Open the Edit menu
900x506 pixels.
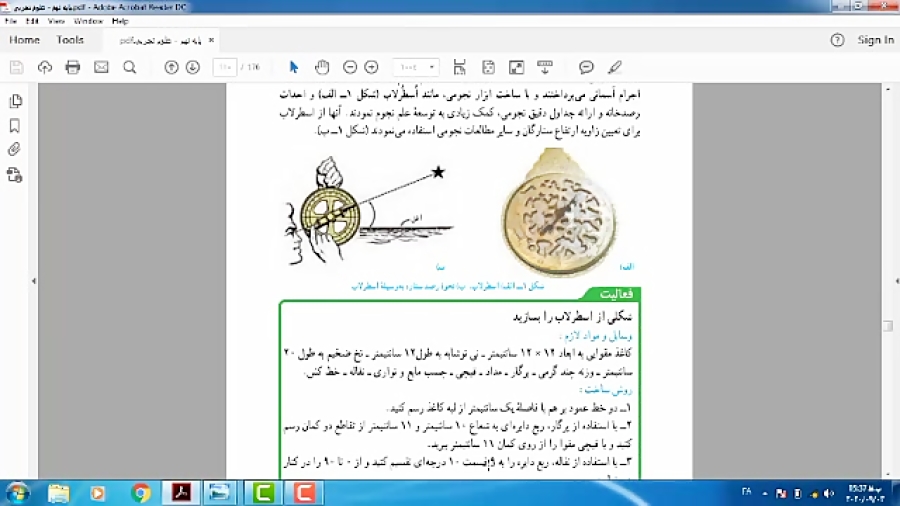(x=32, y=21)
